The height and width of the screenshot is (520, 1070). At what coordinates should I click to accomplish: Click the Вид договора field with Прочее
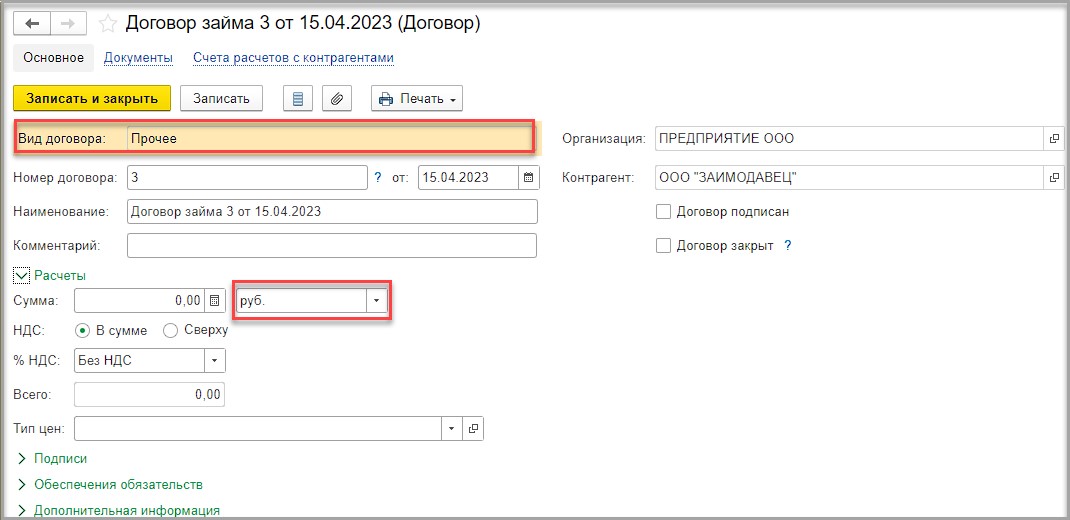pyautogui.click(x=330, y=139)
